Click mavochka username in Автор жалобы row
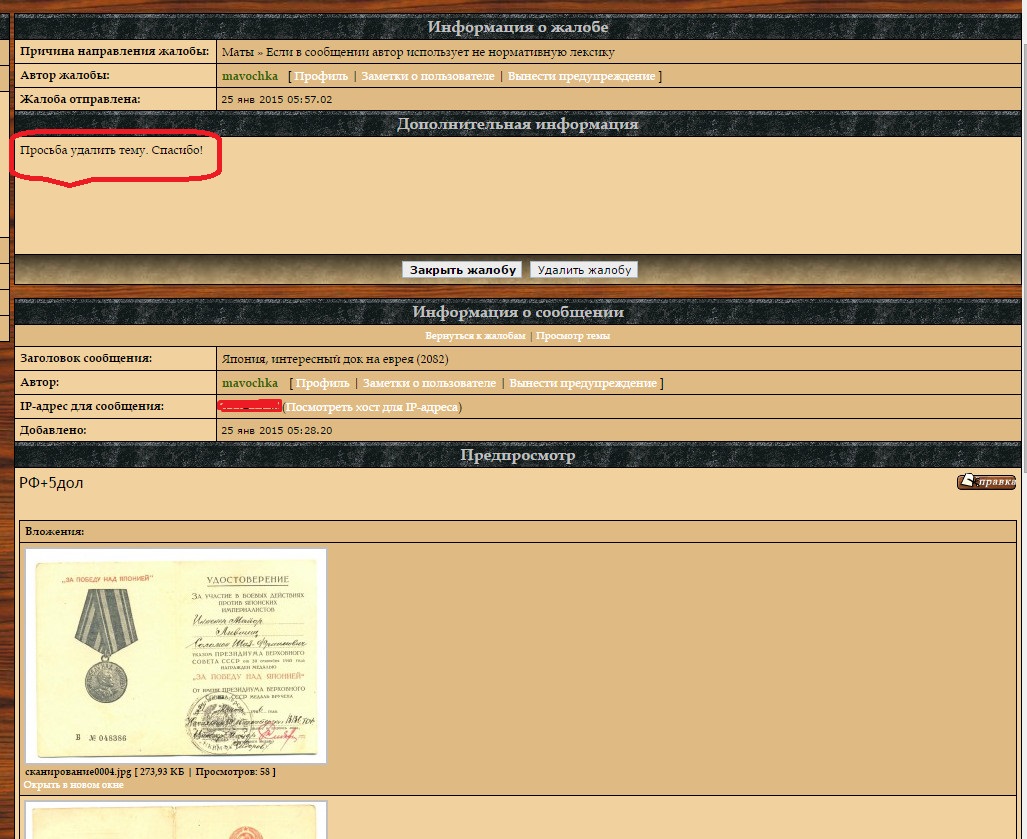Image resolution: width=1027 pixels, height=839 pixels. 249,76
